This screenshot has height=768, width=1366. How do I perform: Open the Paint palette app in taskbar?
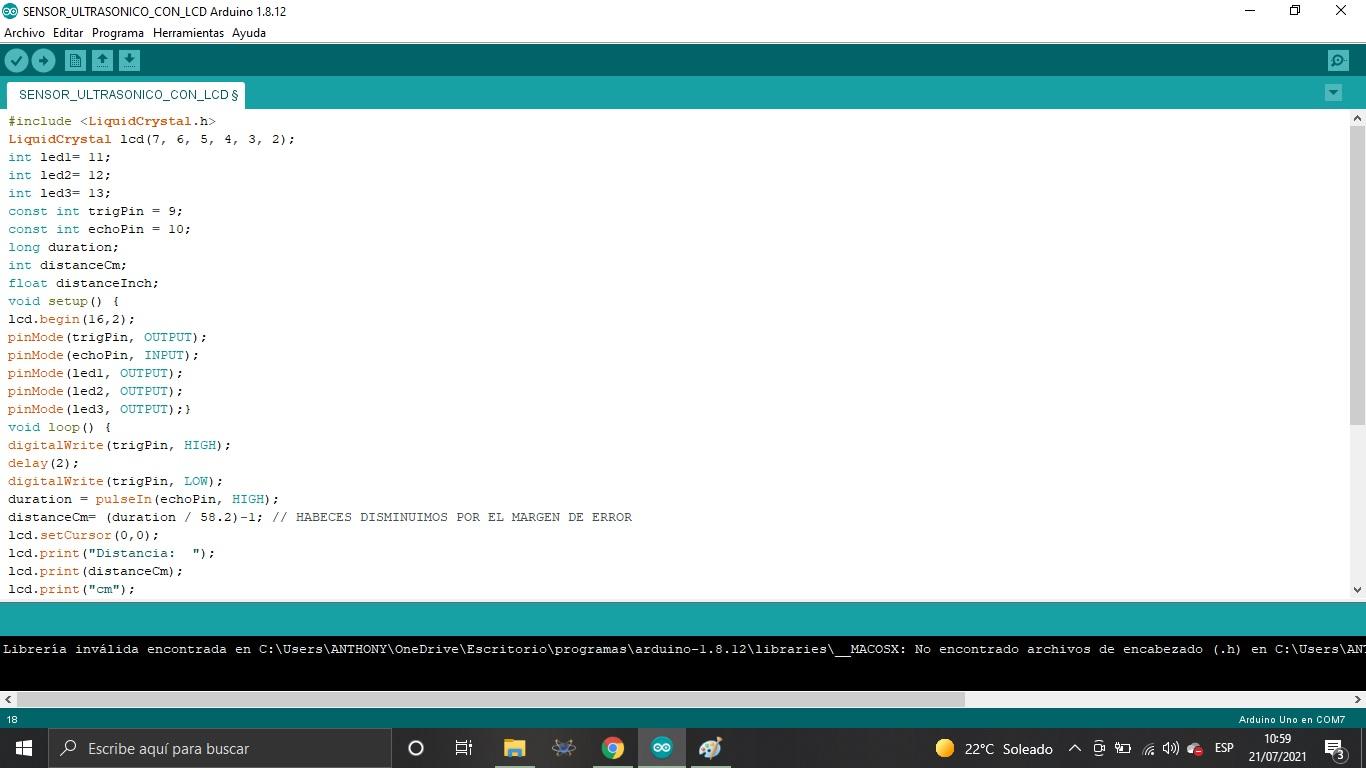pos(711,748)
